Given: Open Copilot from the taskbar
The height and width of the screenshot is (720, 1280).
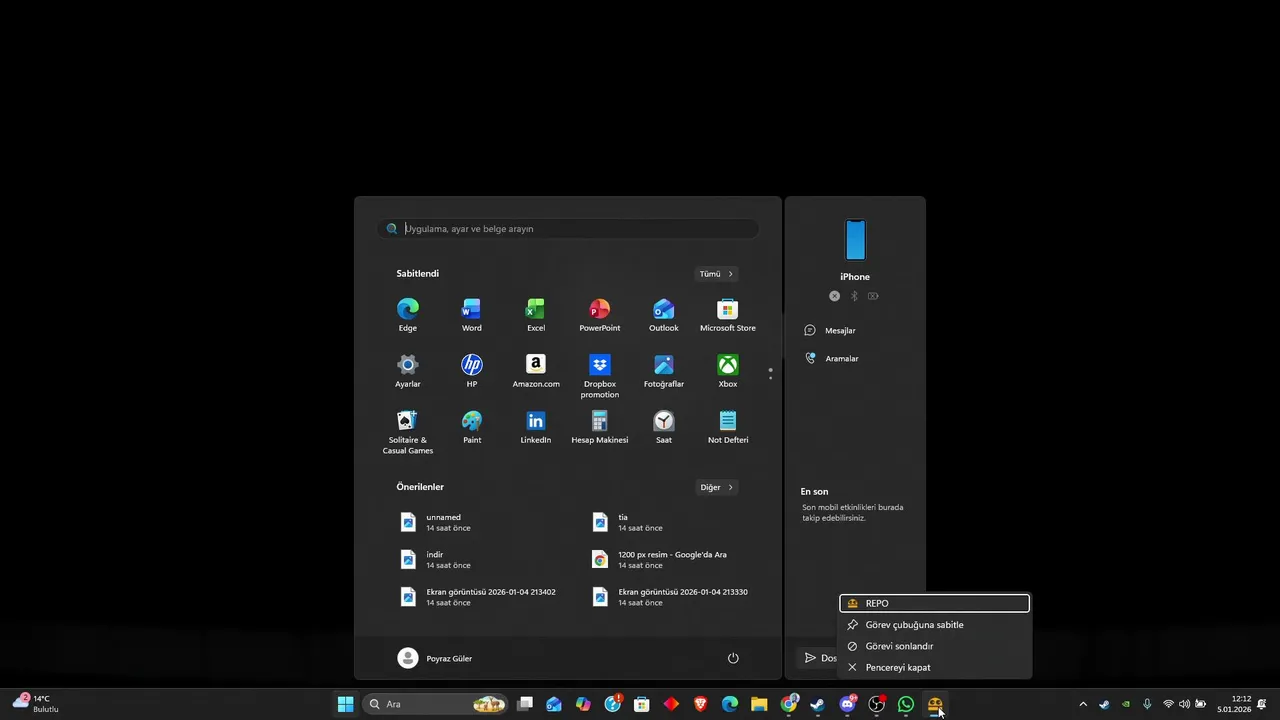Looking at the screenshot, I should click(583, 704).
